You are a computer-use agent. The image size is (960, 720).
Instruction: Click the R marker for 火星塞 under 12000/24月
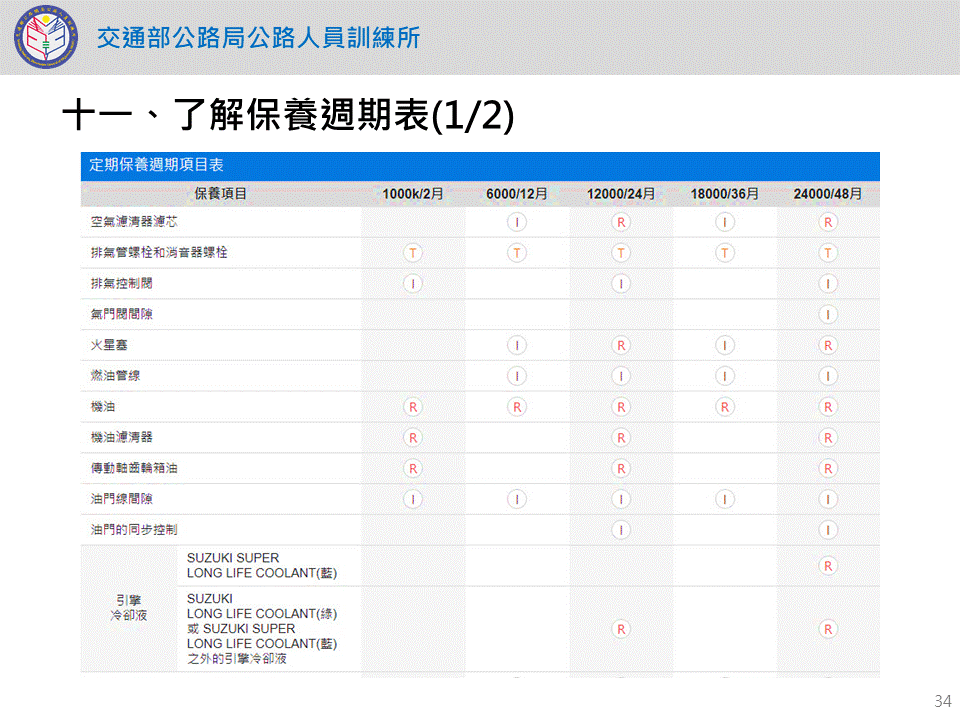621,346
